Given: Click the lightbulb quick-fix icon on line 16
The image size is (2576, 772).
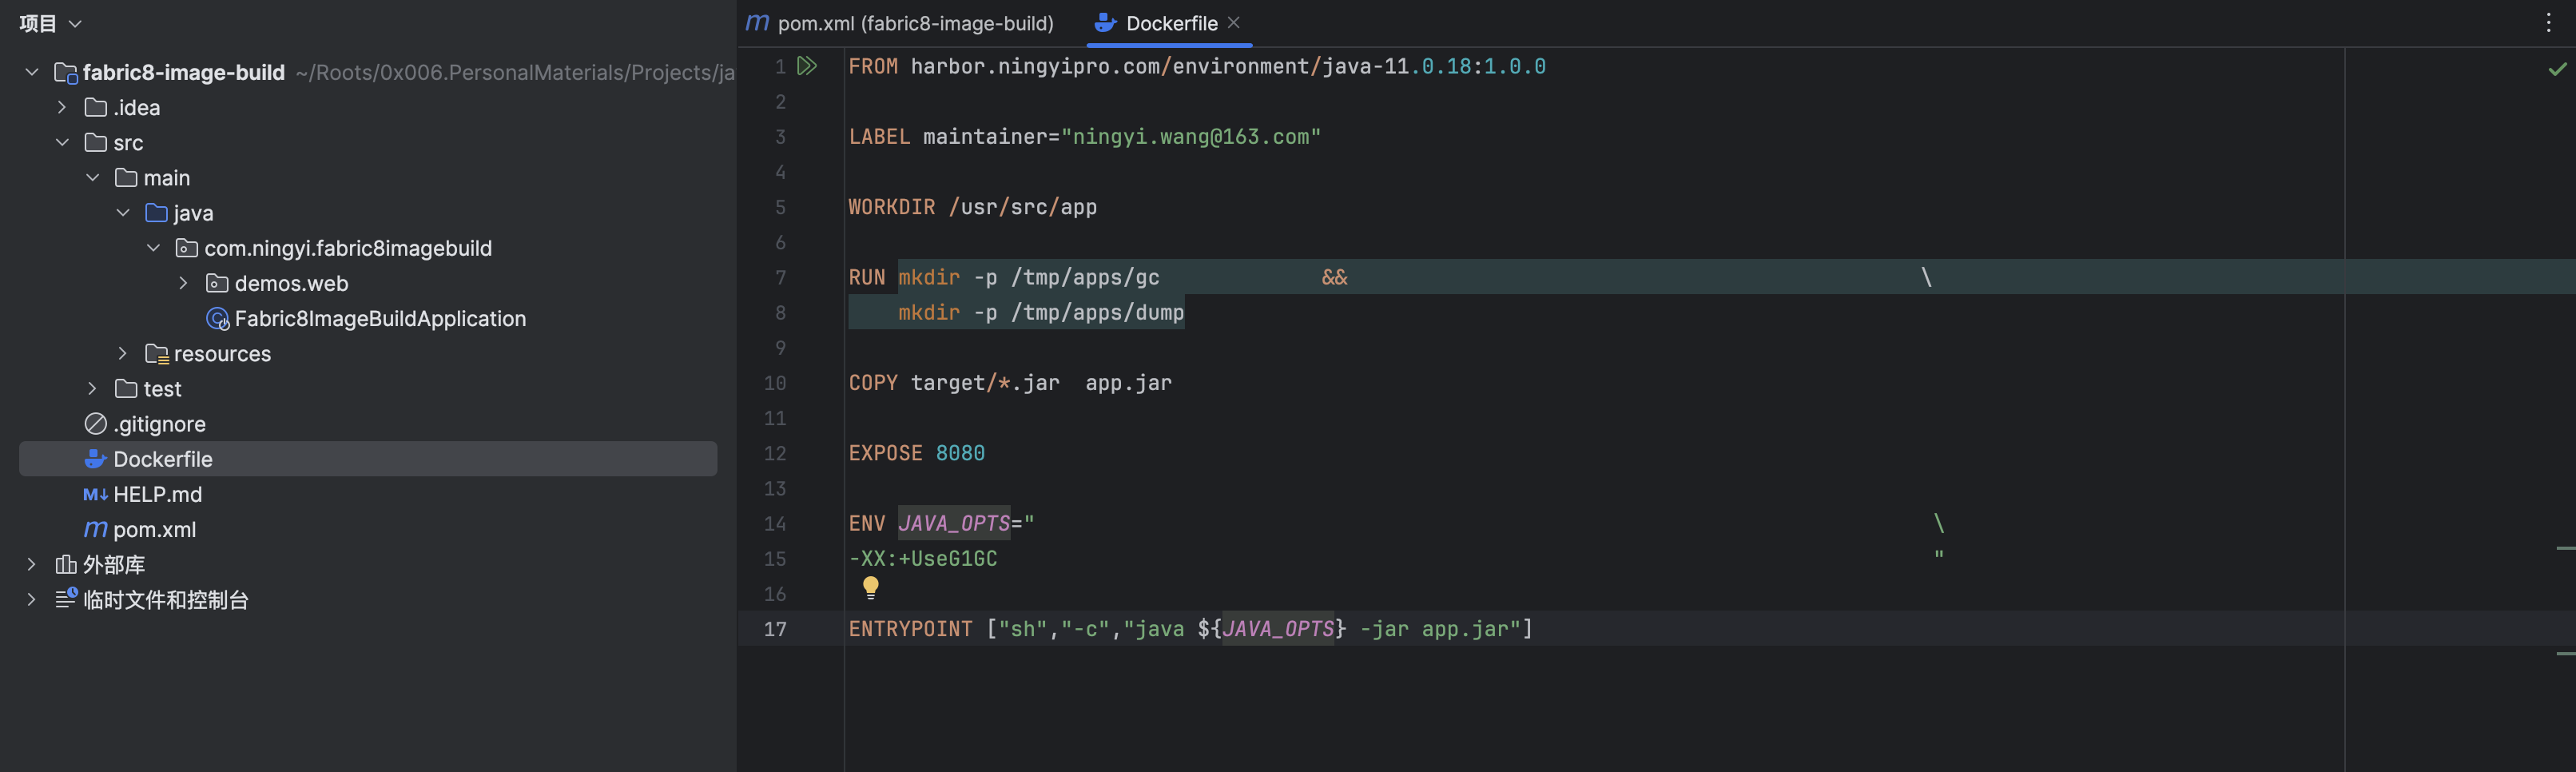Looking at the screenshot, I should coord(870,588).
